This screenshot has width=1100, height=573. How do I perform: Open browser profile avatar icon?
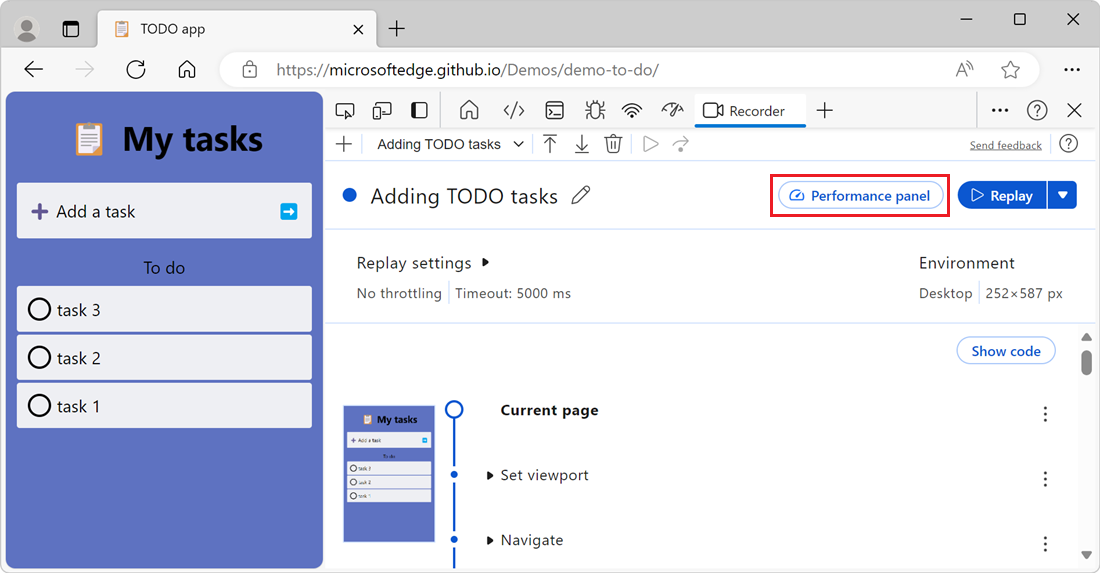pos(27,29)
